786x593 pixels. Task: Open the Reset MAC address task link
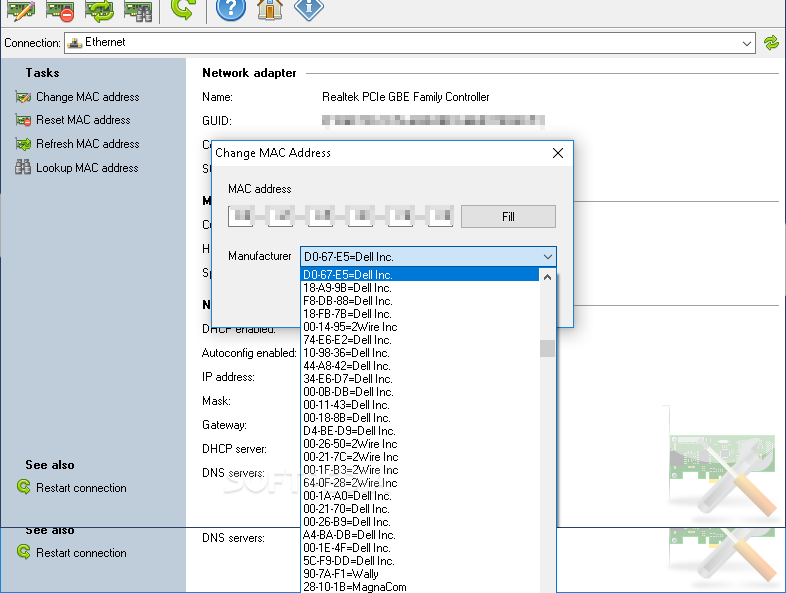83,120
